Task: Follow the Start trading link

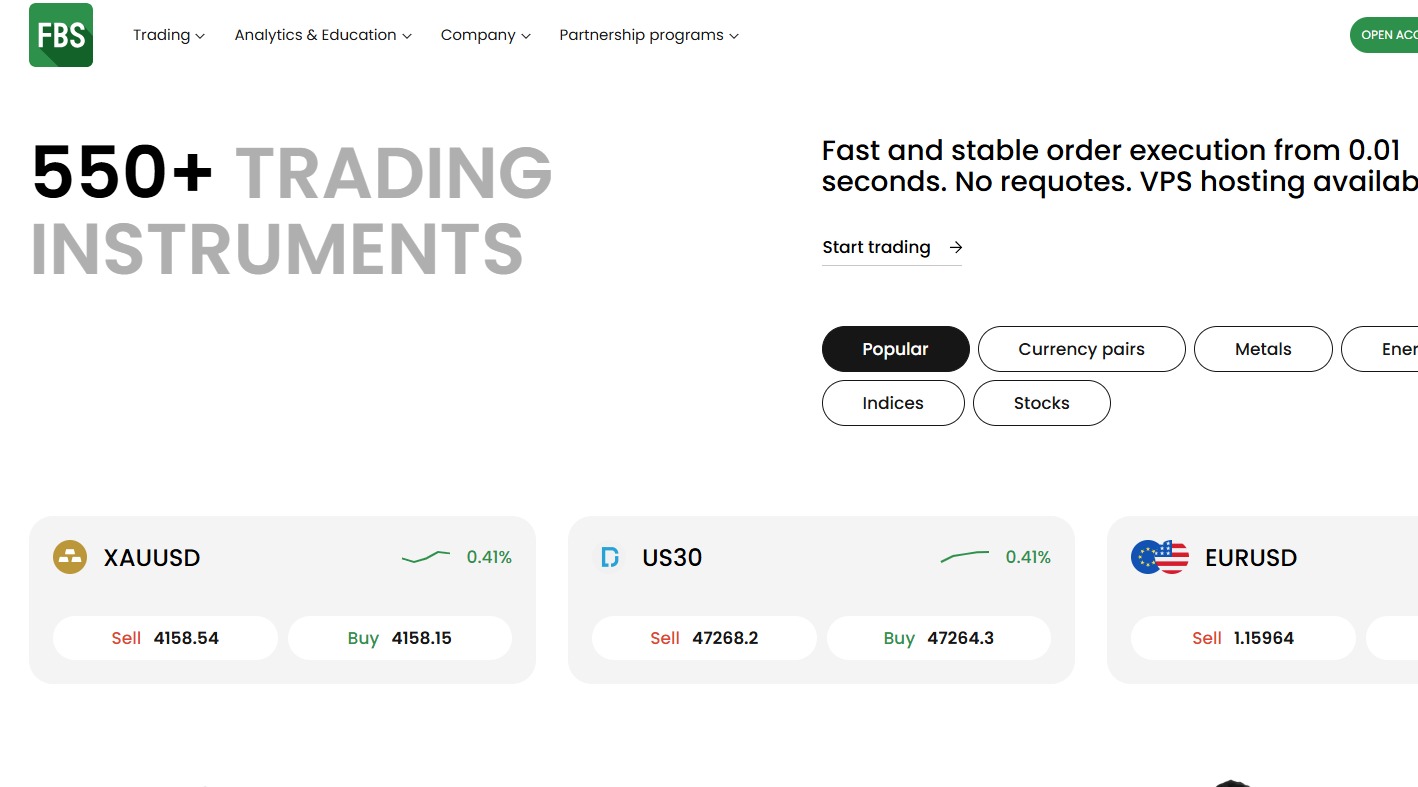Action: tap(876, 247)
